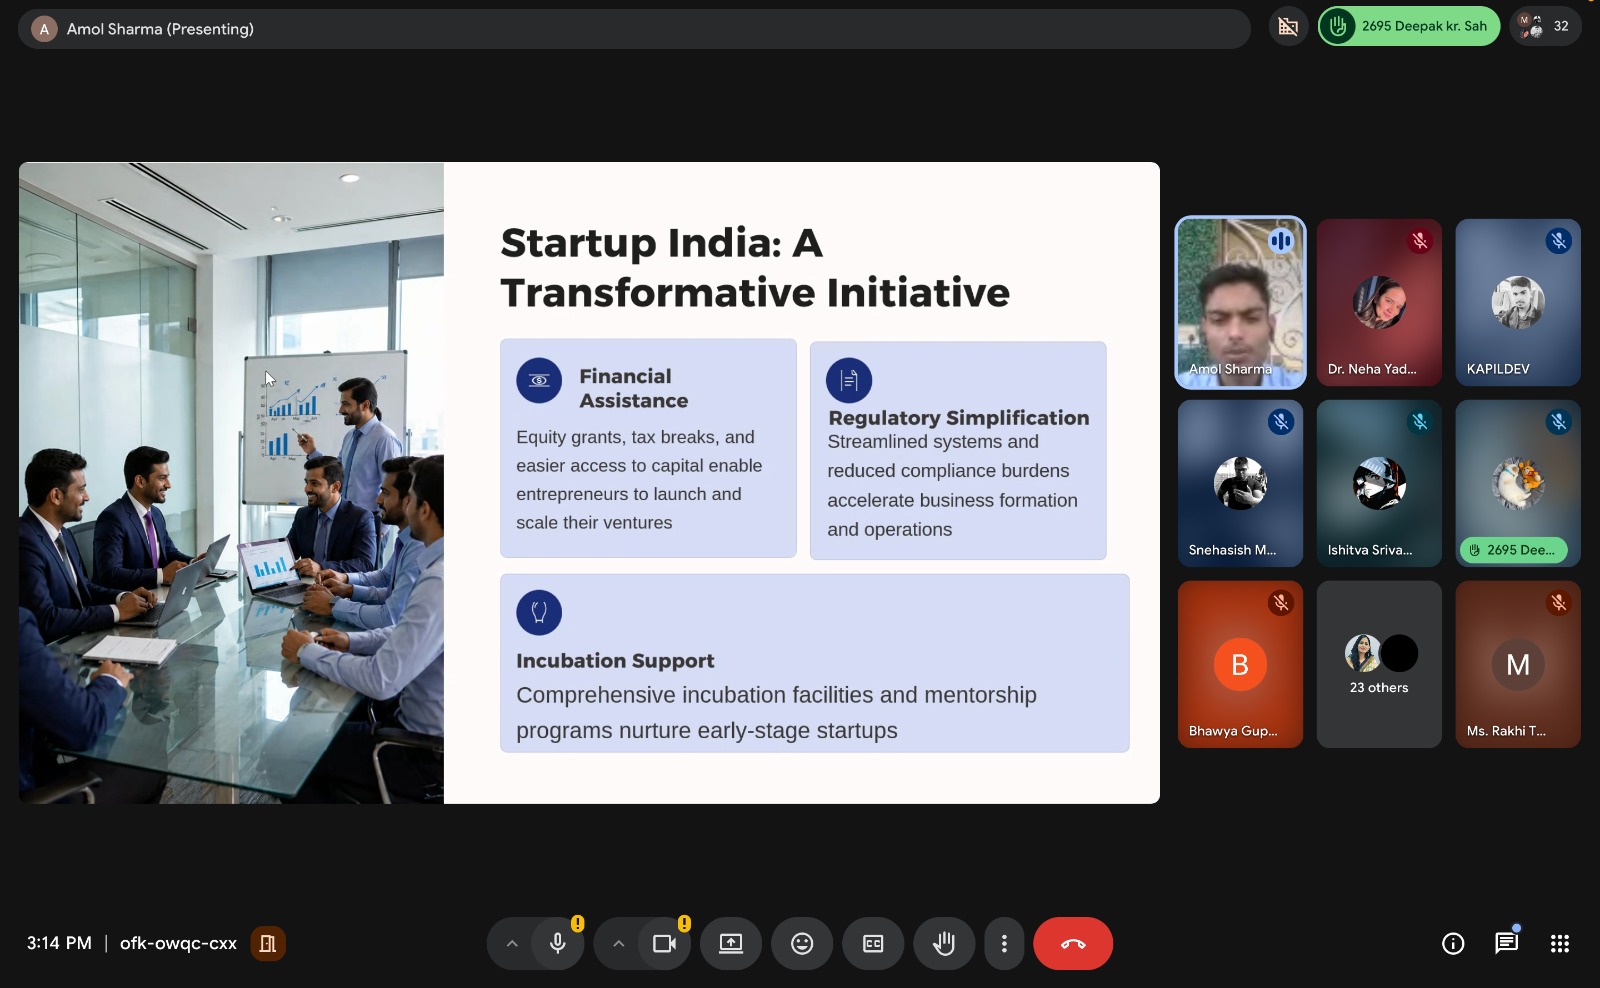Select the KAPILDEV participant tile

(x=1518, y=302)
